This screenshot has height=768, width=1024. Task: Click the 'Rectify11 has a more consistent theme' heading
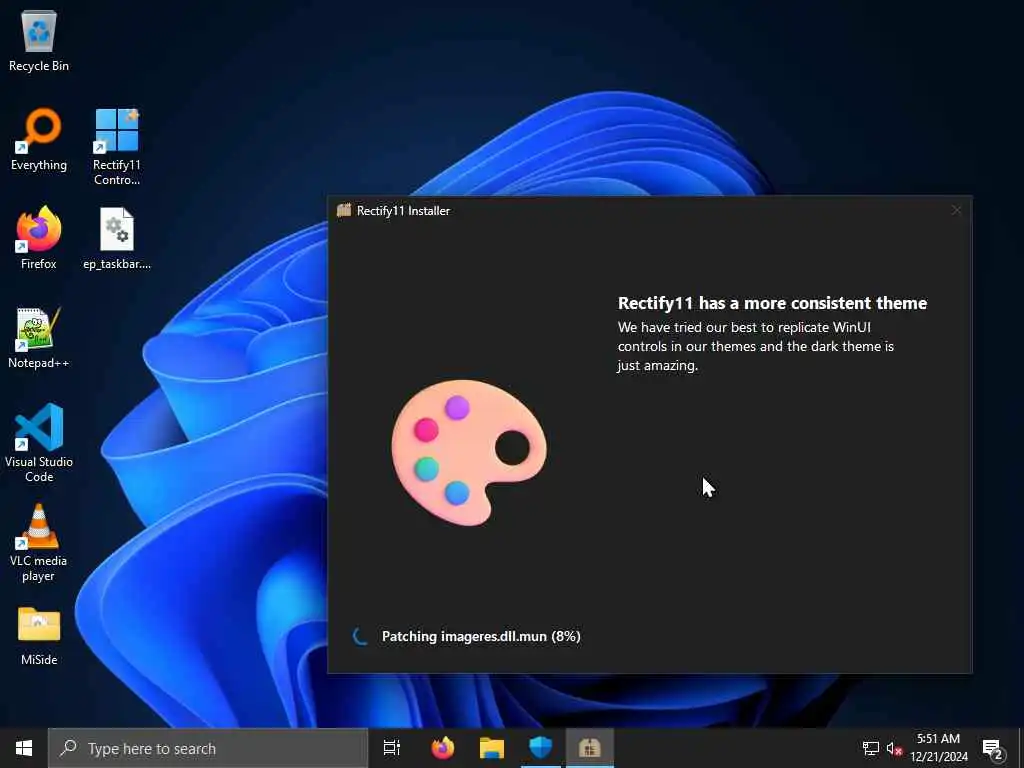[x=772, y=303]
